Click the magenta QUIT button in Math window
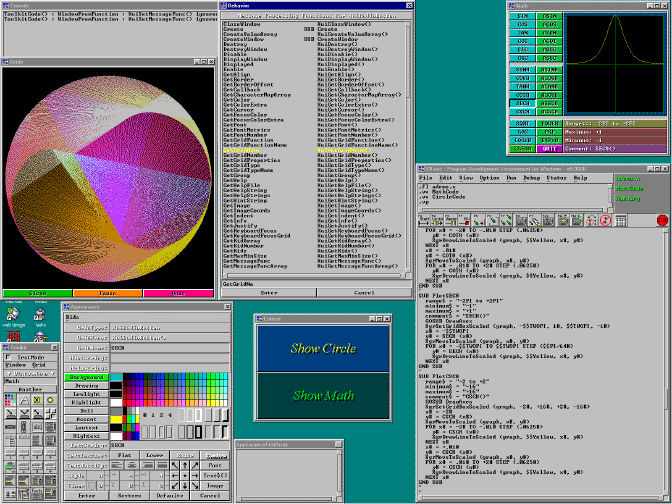 point(549,149)
